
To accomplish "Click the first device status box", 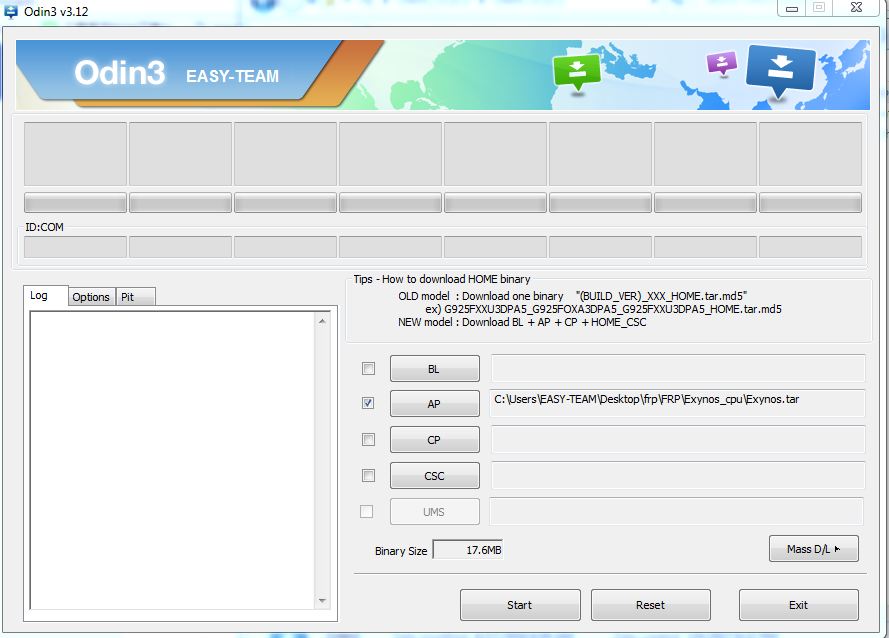I will tap(75, 154).
